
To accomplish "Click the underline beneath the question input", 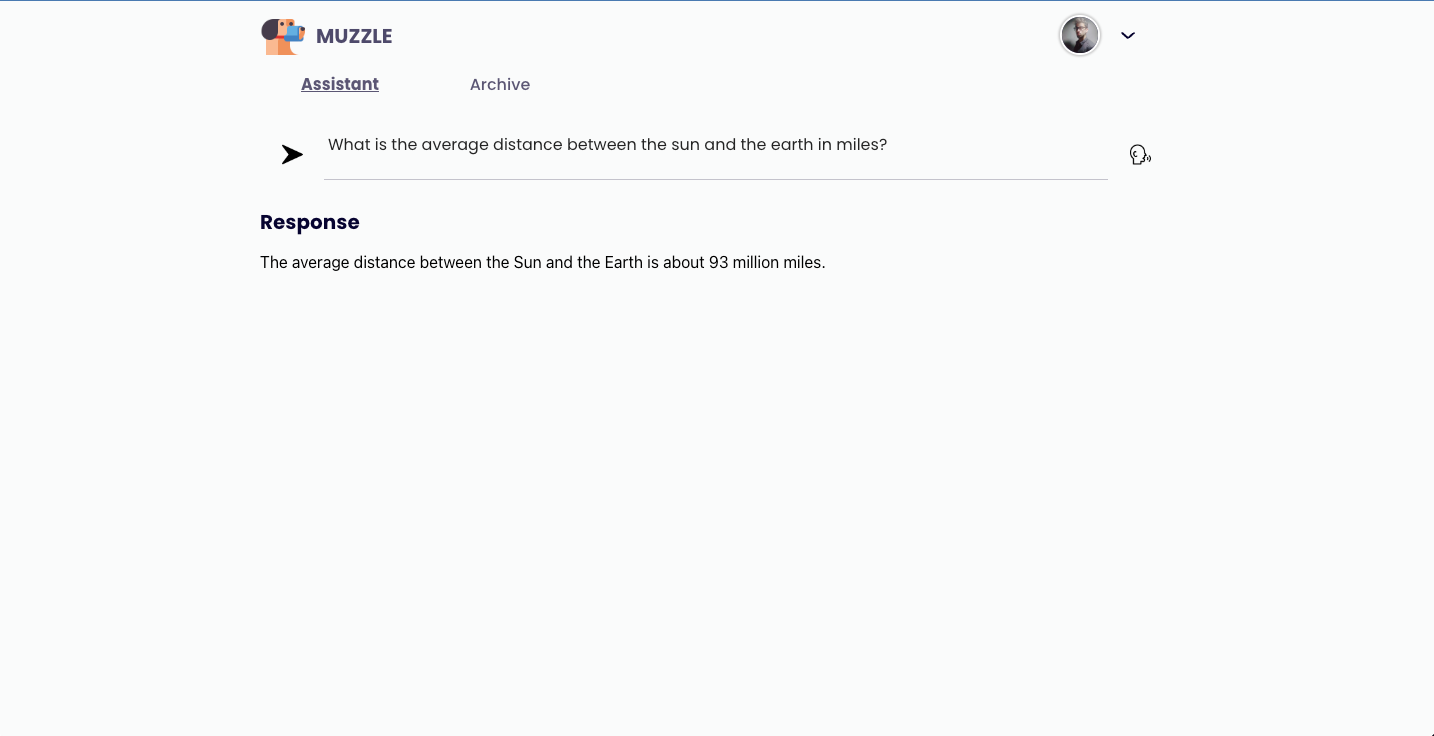I will pyautogui.click(x=715, y=179).
